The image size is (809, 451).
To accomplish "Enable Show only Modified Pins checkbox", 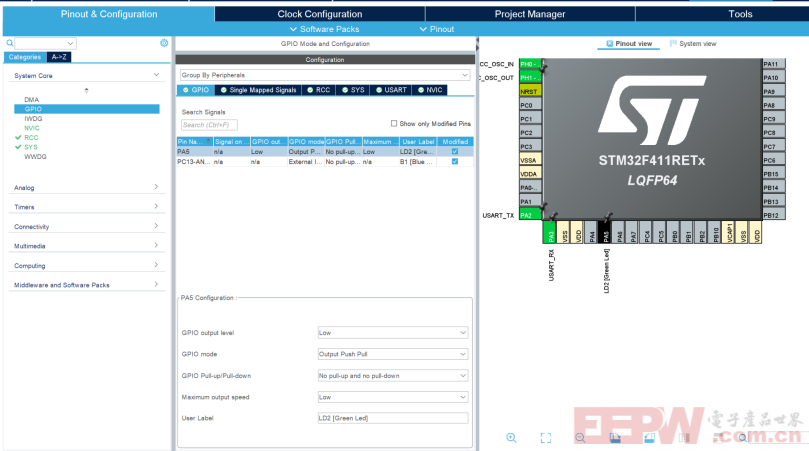I will tap(394, 123).
